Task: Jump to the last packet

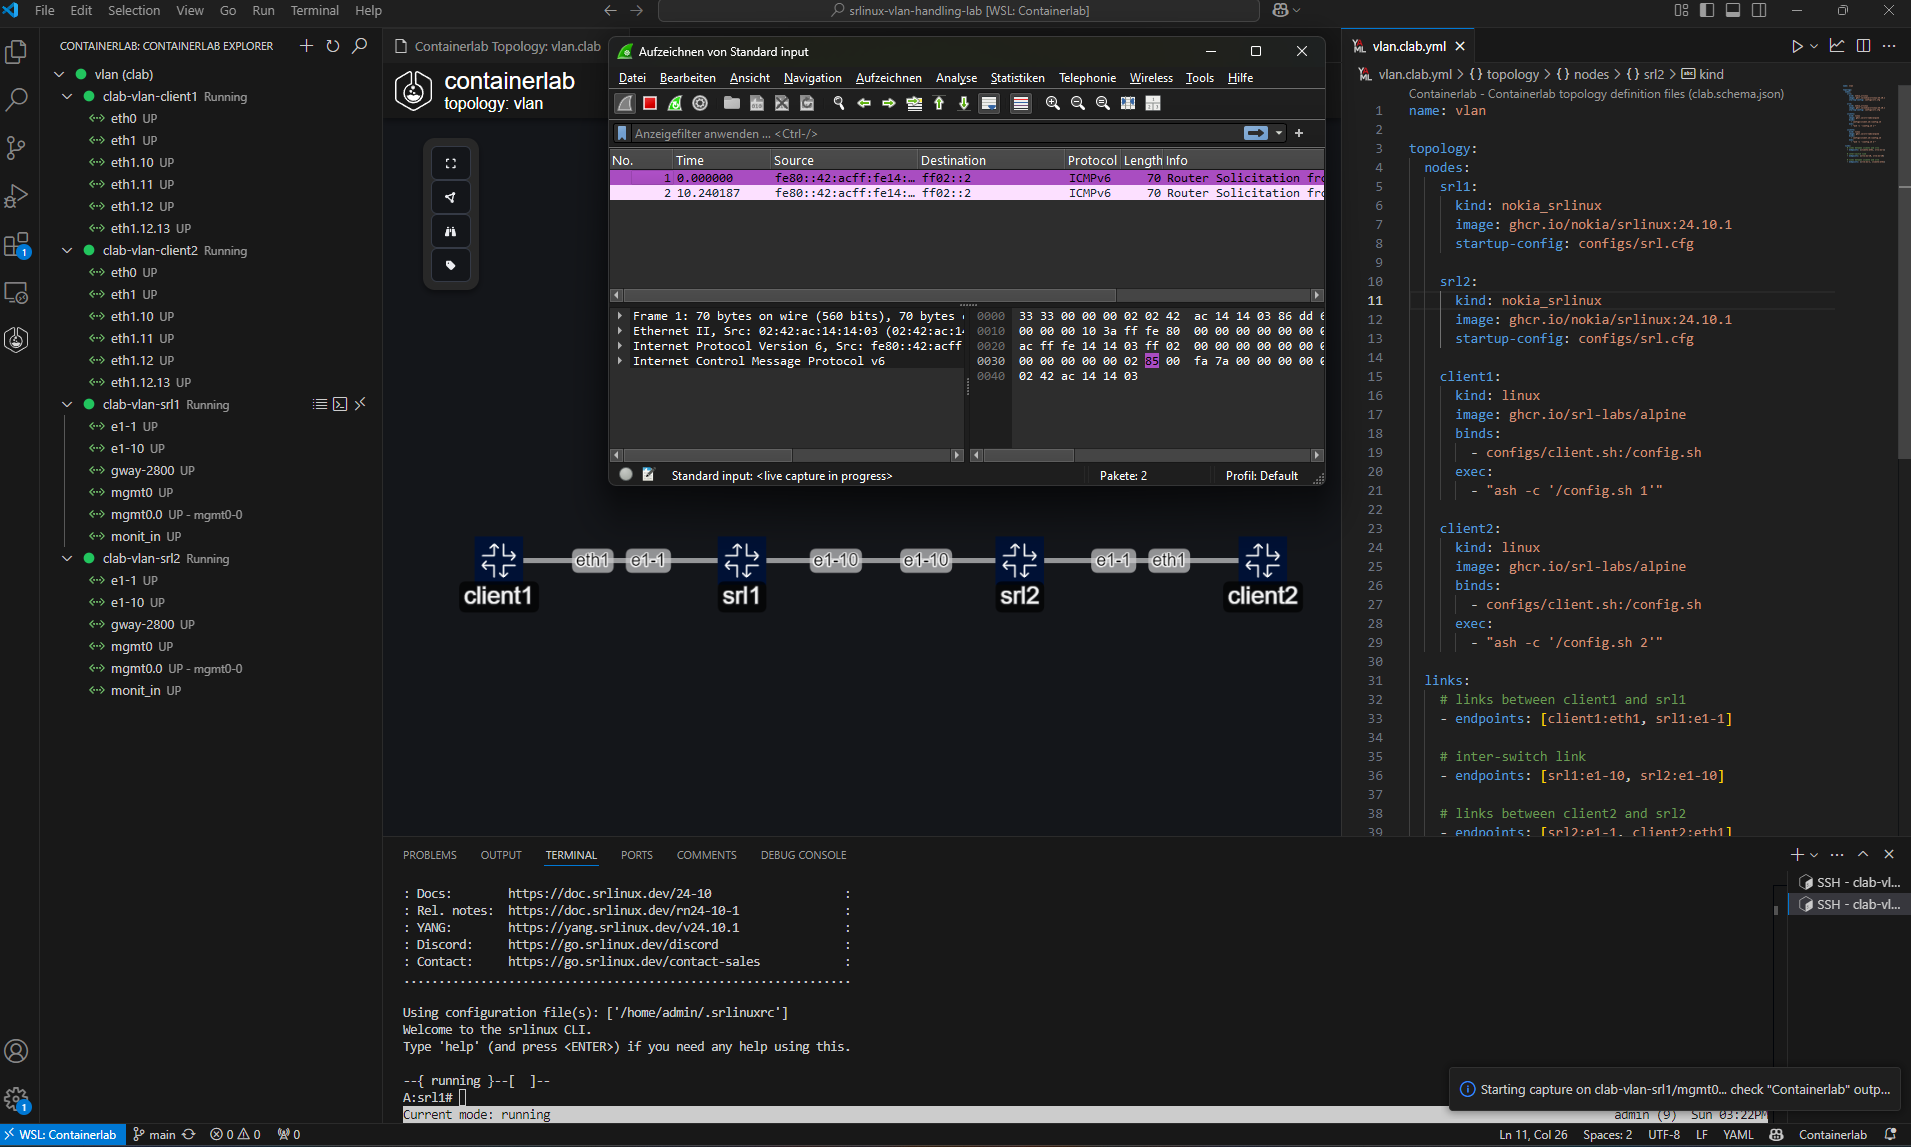Action: pyautogui.click(x=964, y=103)
